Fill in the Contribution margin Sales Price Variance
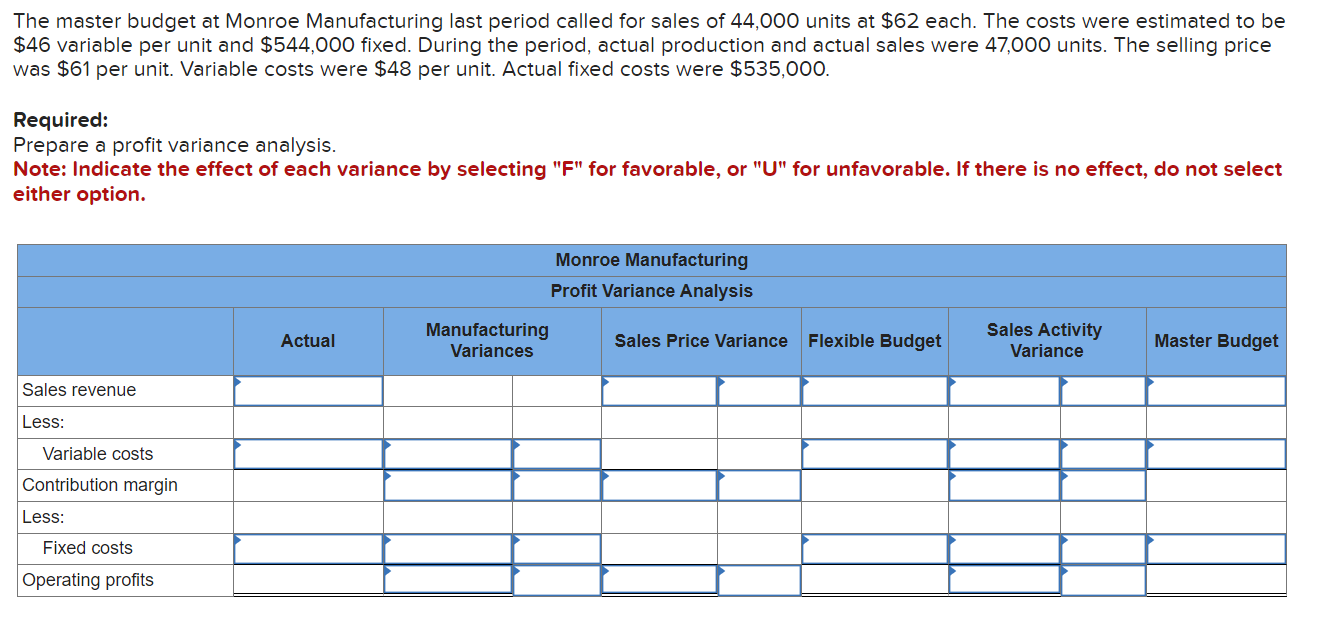The image size is (1328, 622). [658, 485]
